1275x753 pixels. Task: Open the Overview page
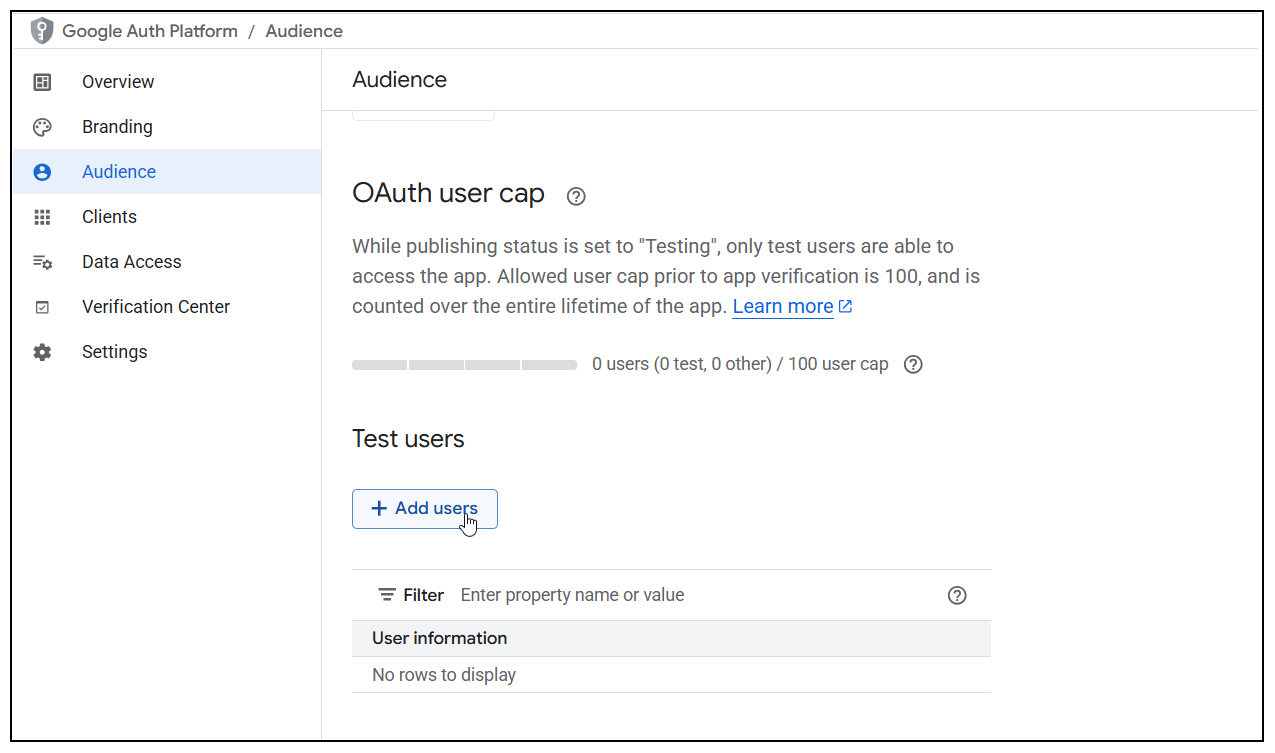[x=118, y=82]
